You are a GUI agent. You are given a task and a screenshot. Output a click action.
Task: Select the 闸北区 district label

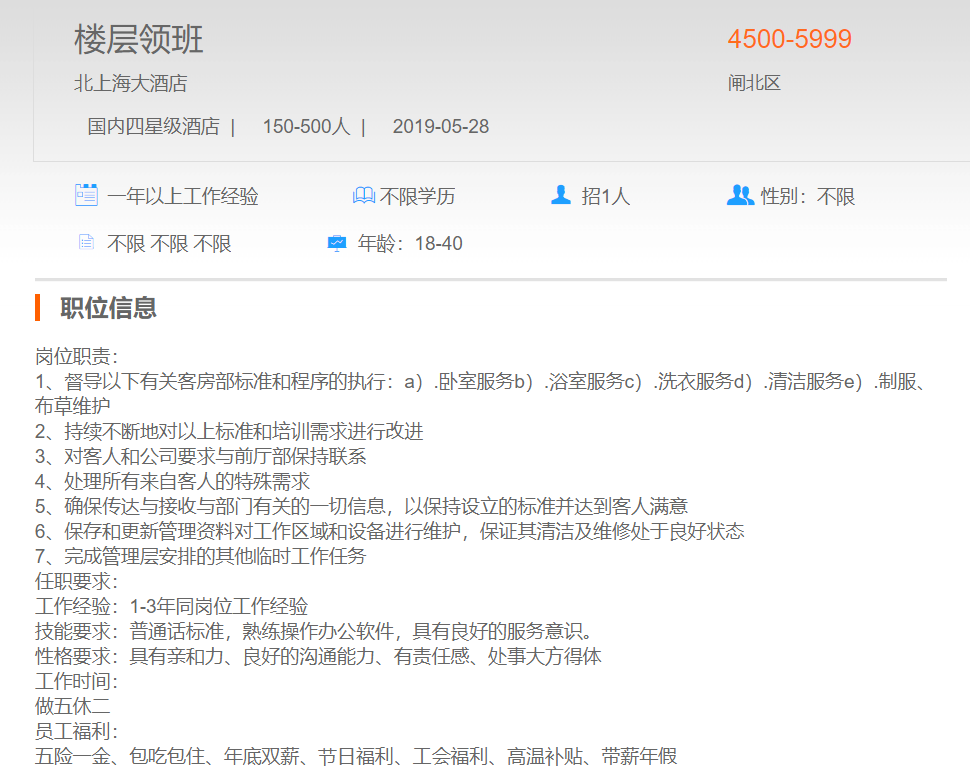(x=754, y=83)
